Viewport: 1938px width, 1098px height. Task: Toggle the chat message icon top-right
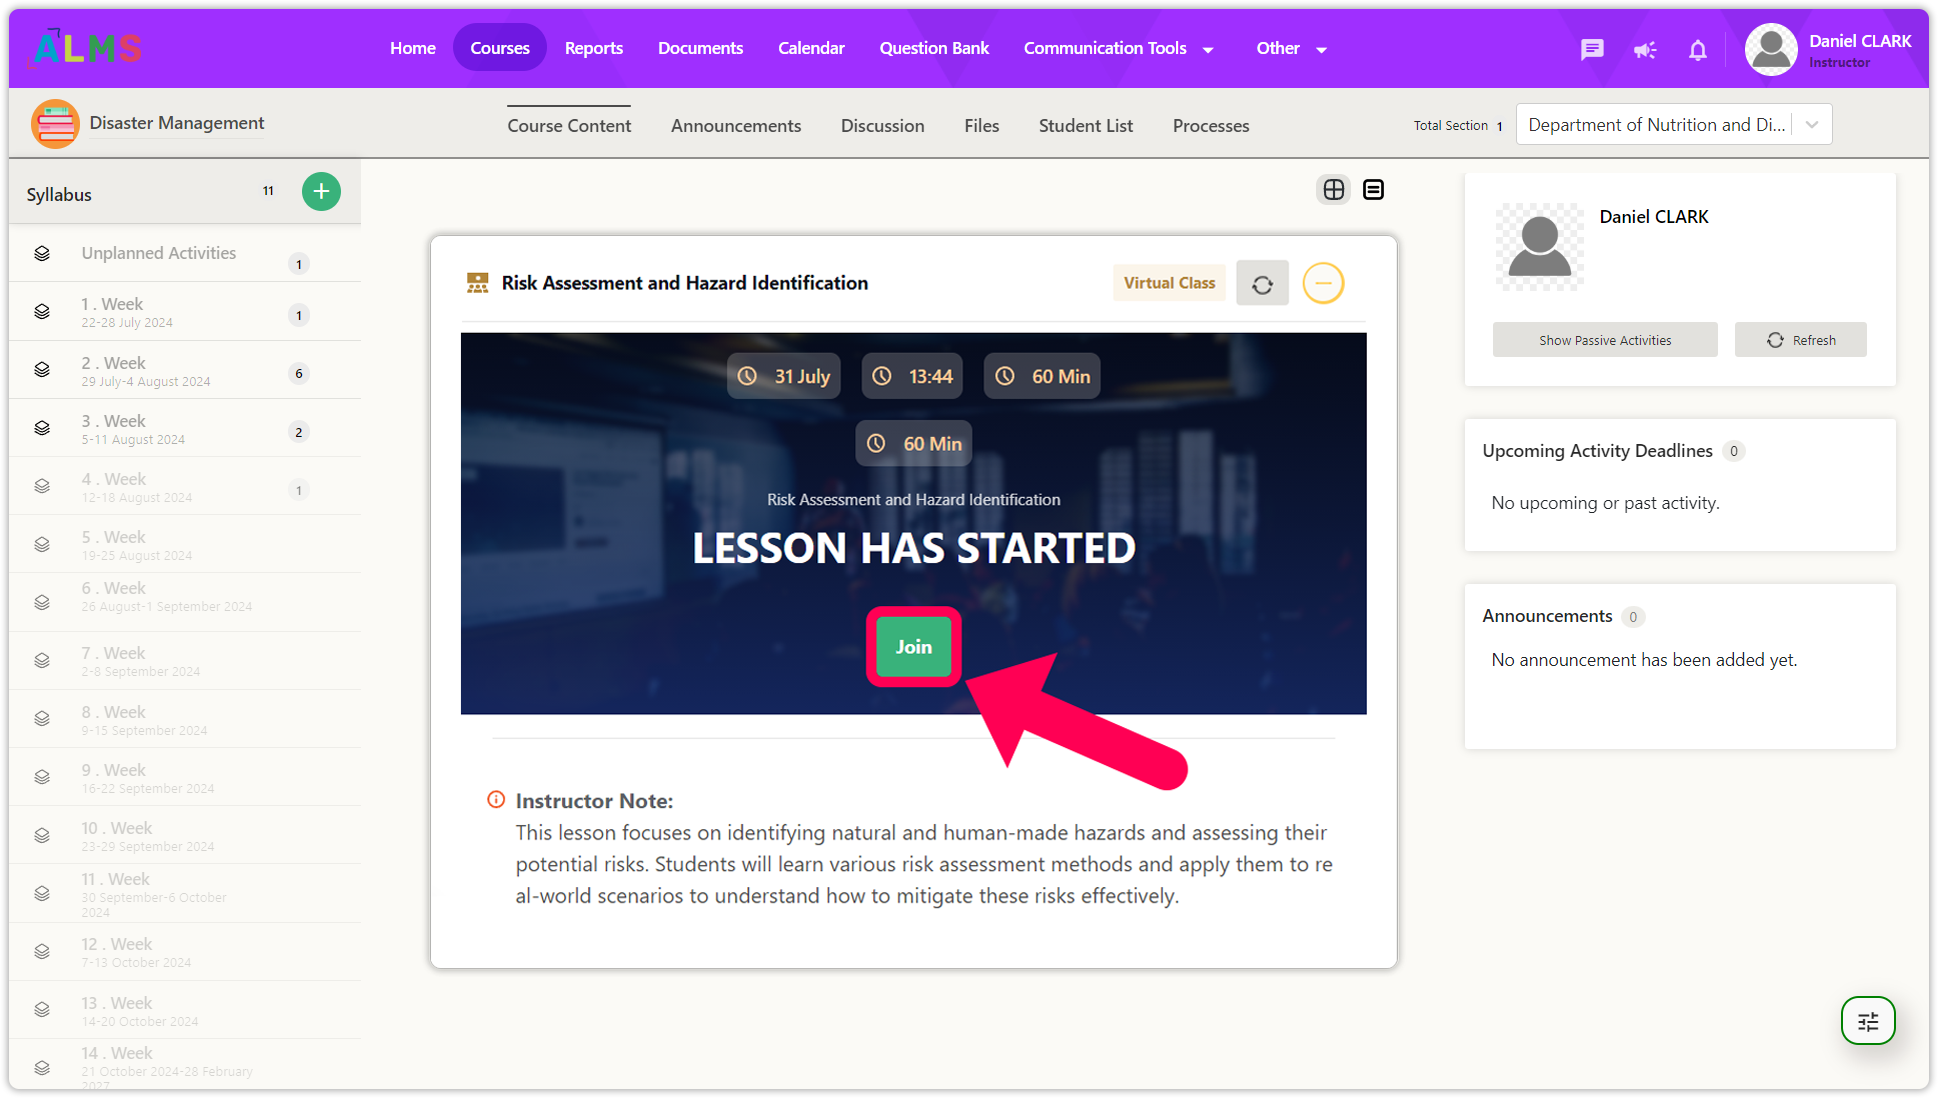click(1593, 48)
